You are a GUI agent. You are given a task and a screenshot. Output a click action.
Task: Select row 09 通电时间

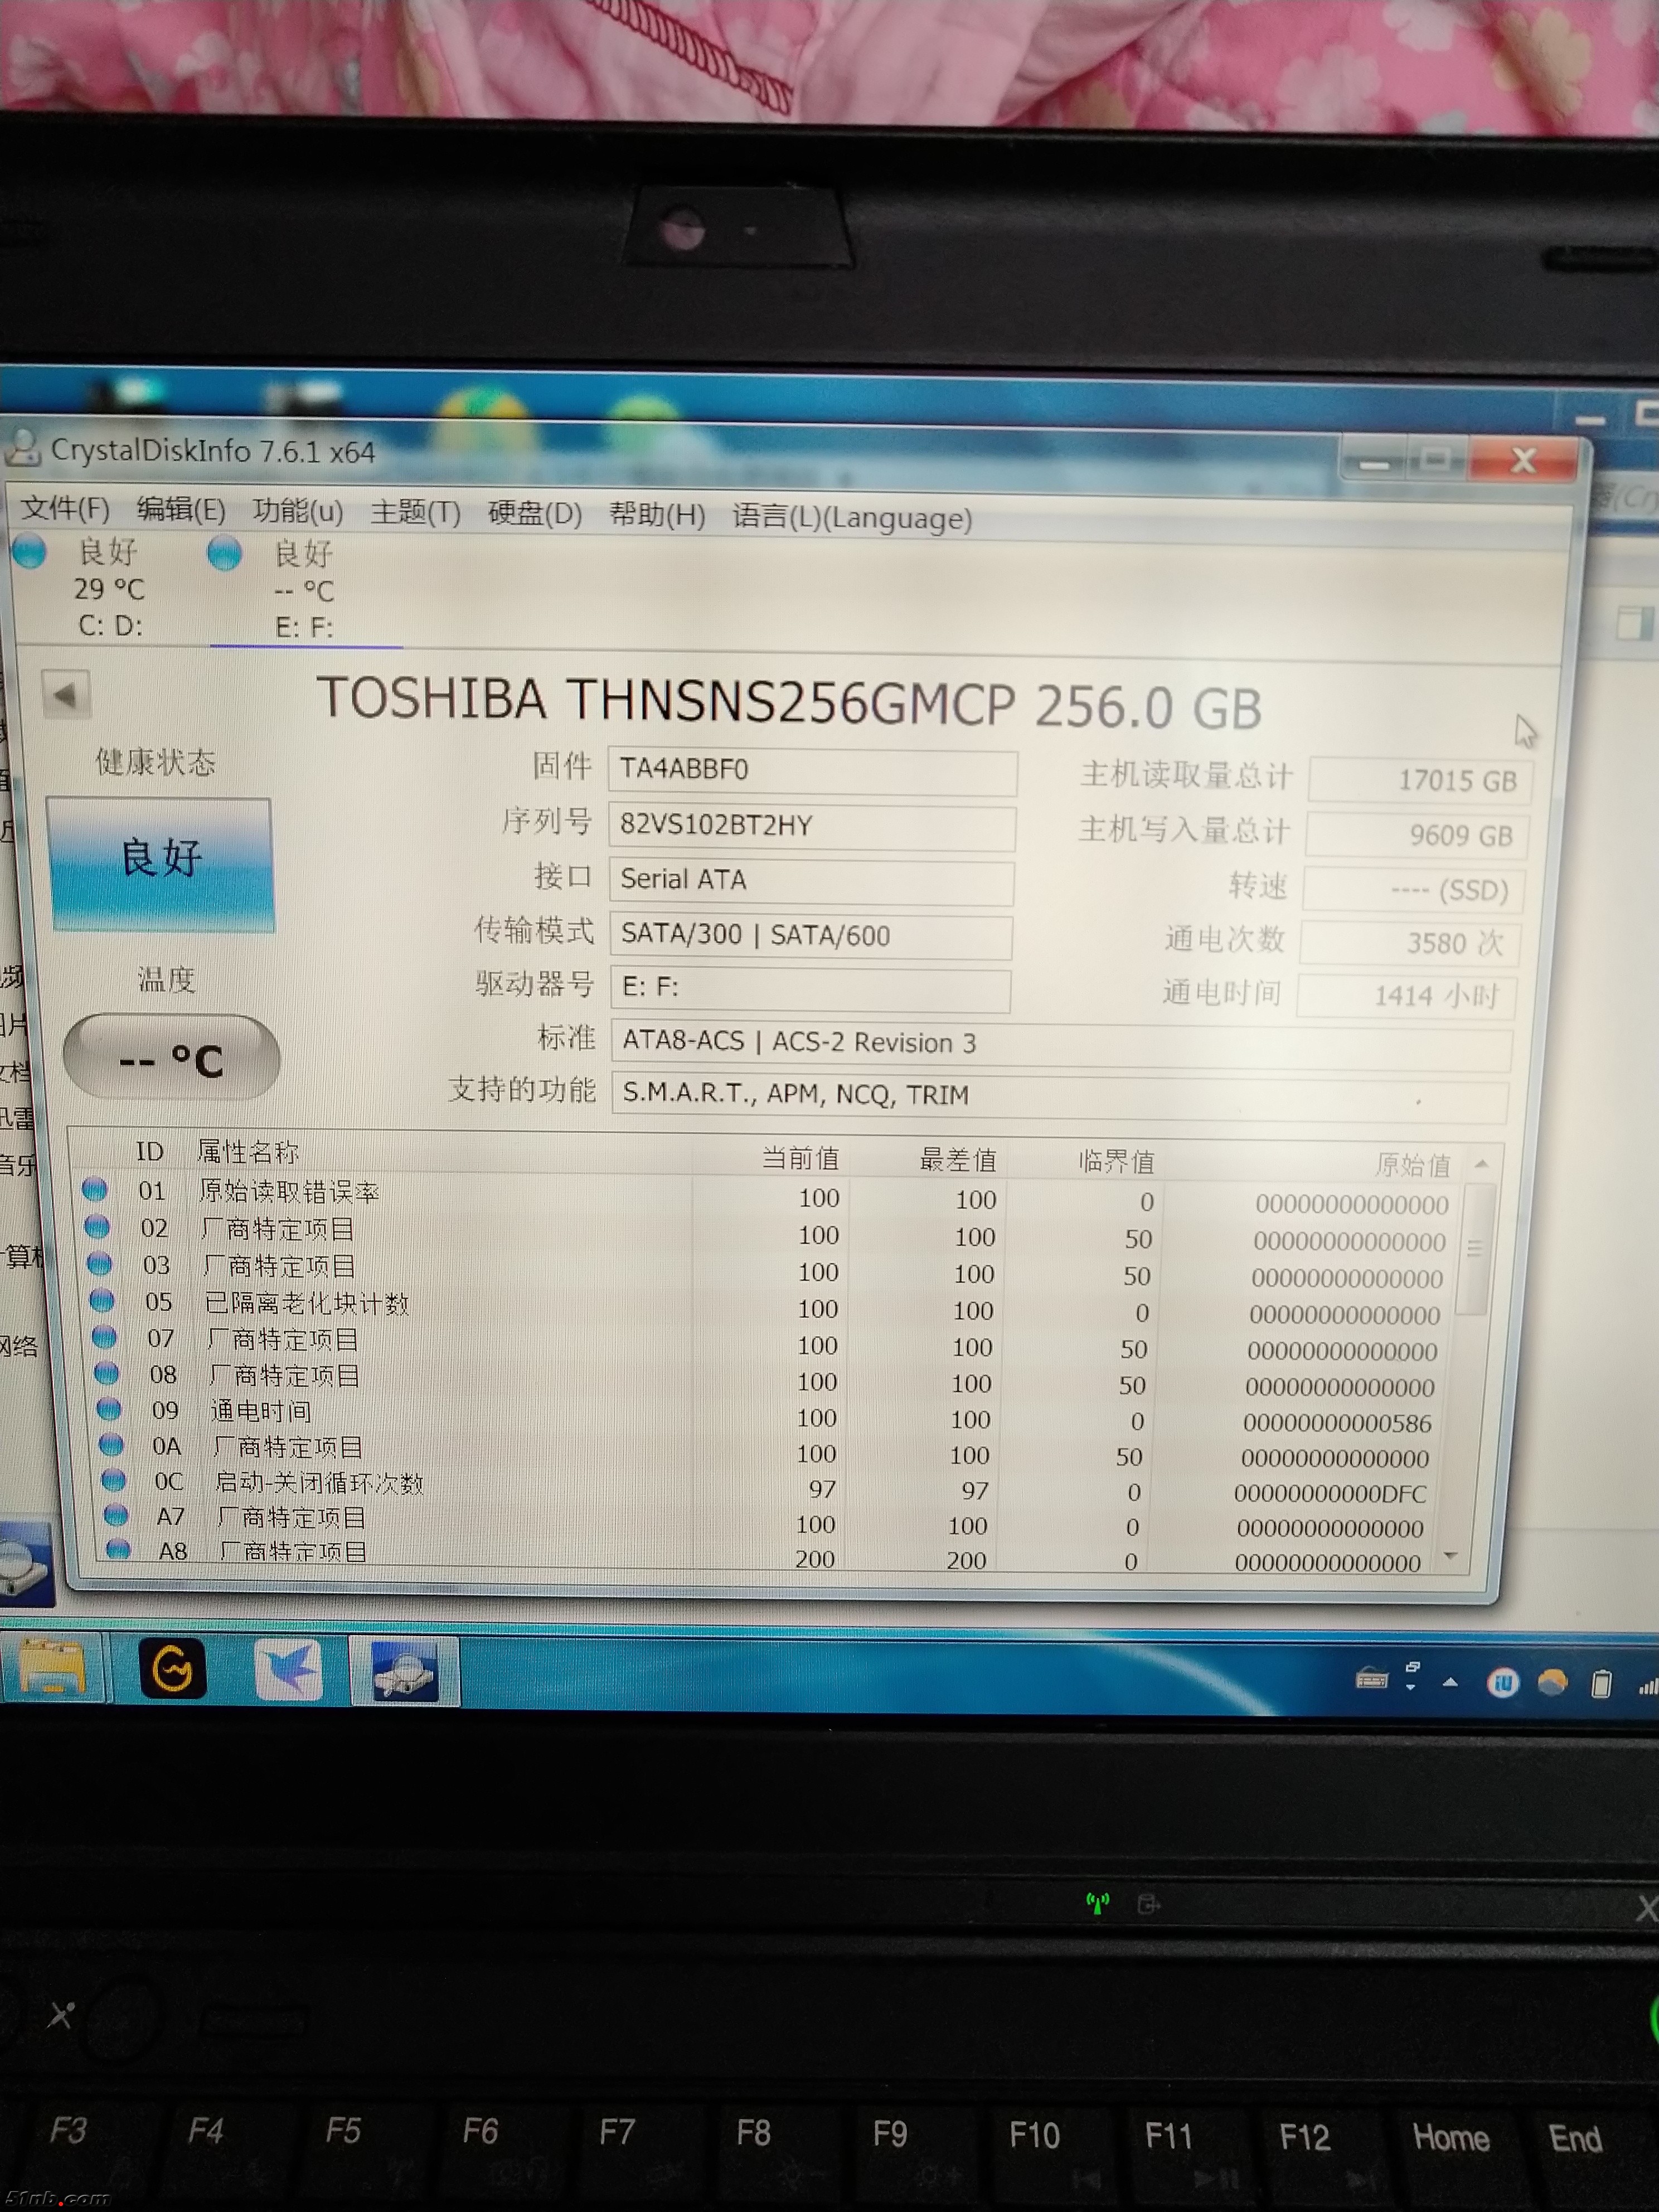click(x=770, y=1415)
